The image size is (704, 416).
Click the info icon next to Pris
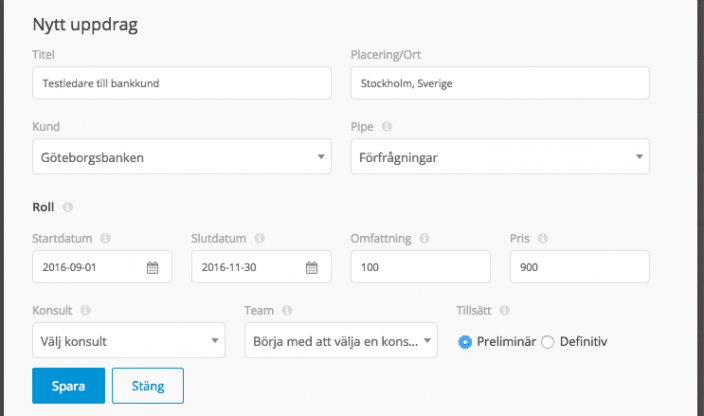545,239
